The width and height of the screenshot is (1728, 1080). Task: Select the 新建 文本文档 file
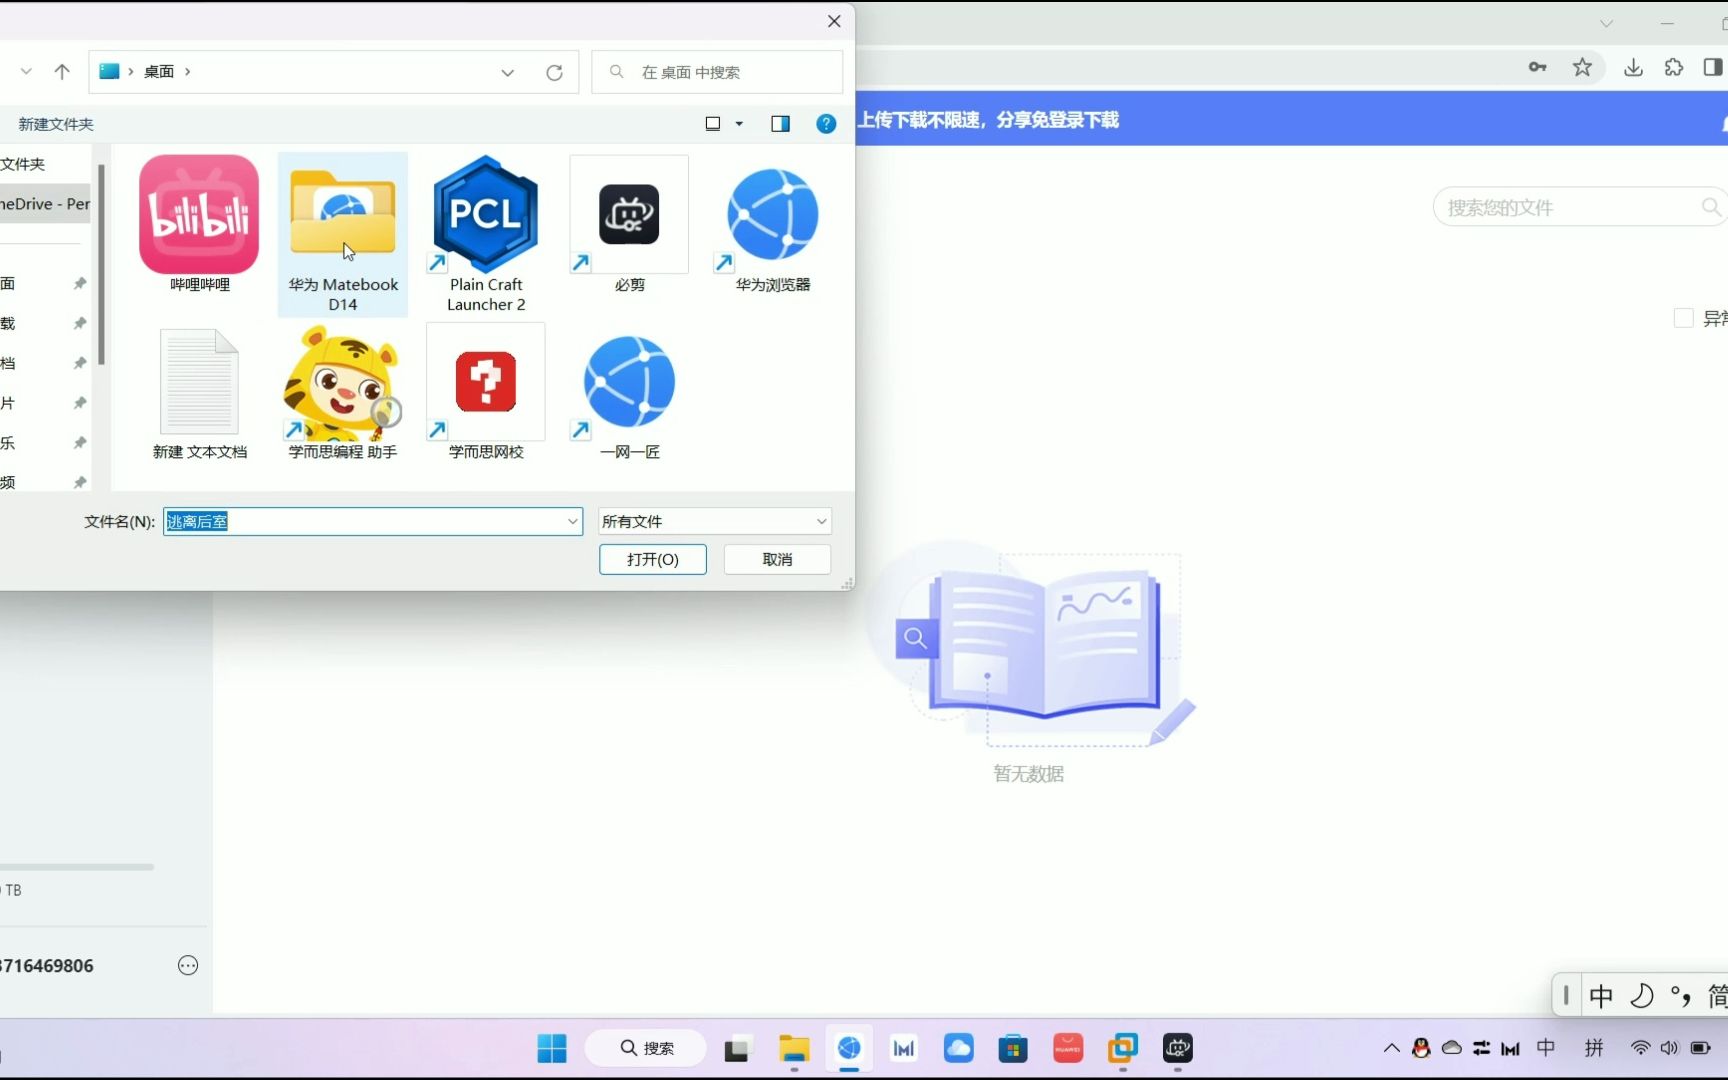199,382
